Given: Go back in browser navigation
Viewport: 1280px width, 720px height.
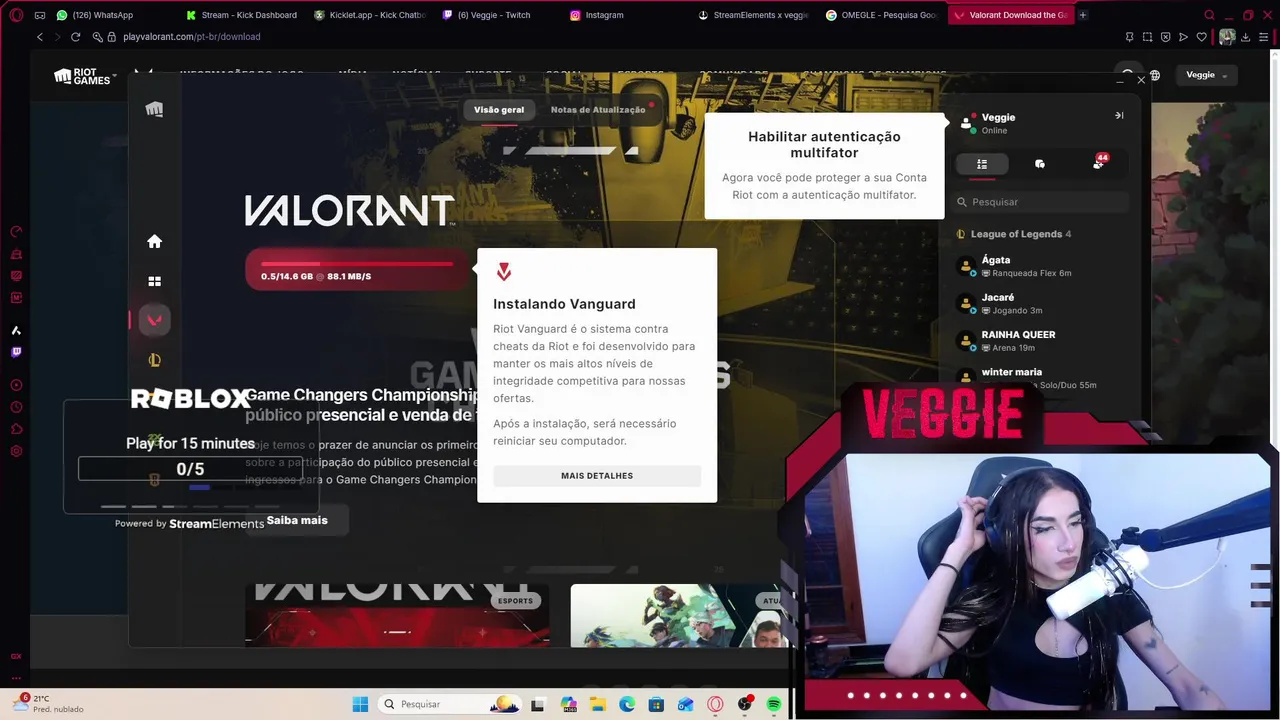Looking at the screenshot, I should point(40,37).
